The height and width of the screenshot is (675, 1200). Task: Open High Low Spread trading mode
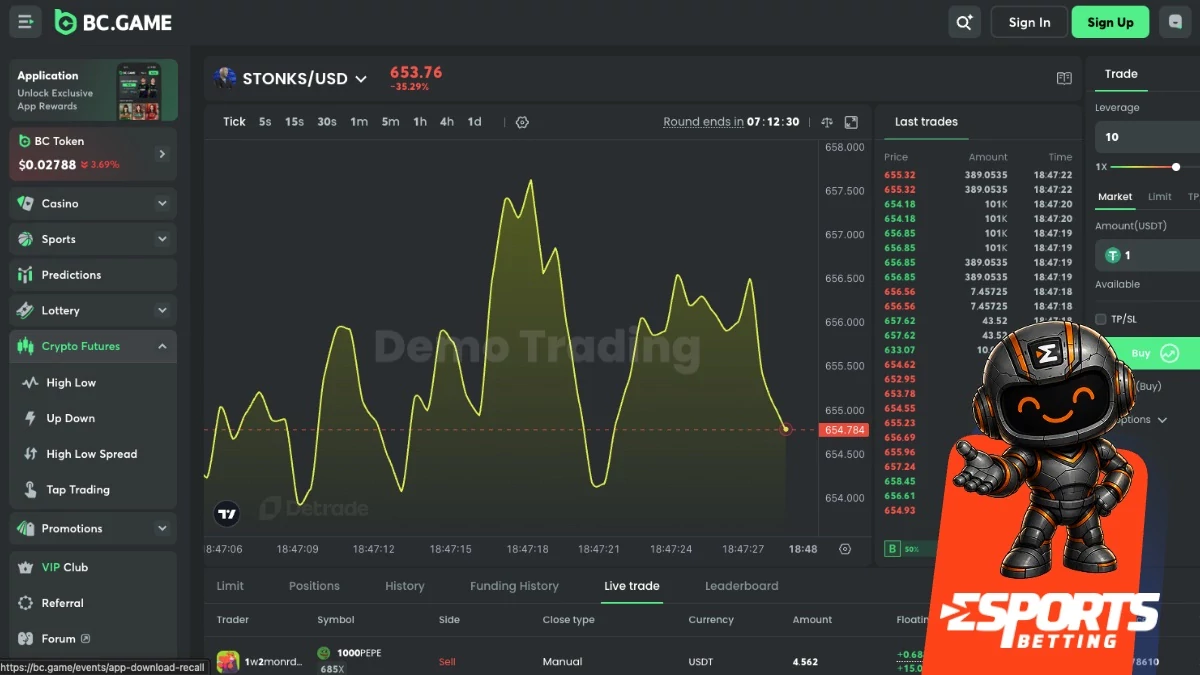(x=93, y=454)
